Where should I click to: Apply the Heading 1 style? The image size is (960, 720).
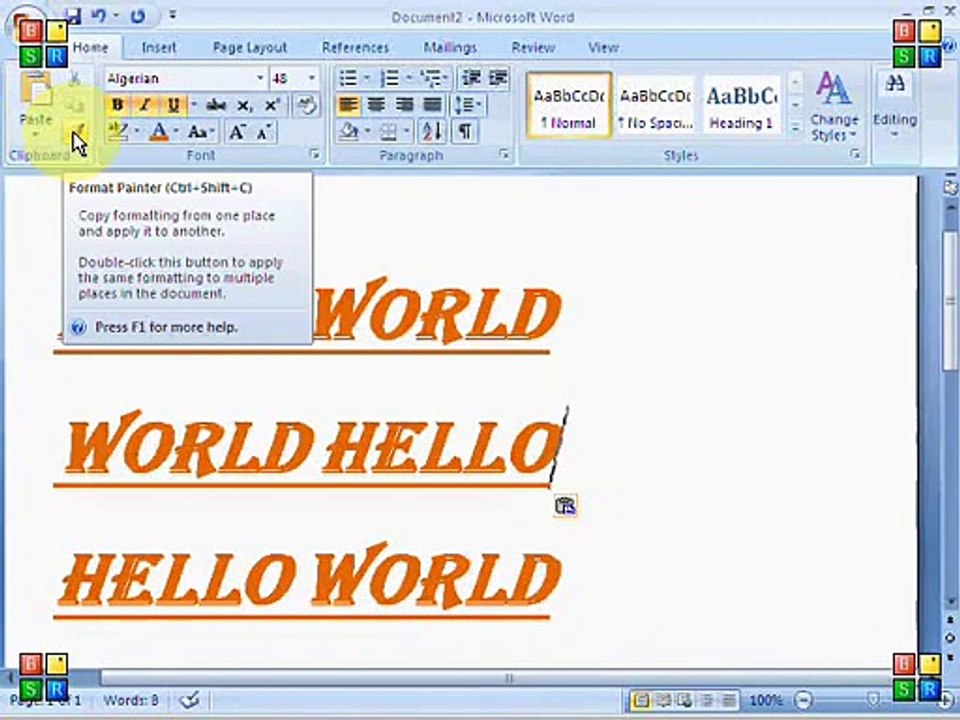point(742,106)
